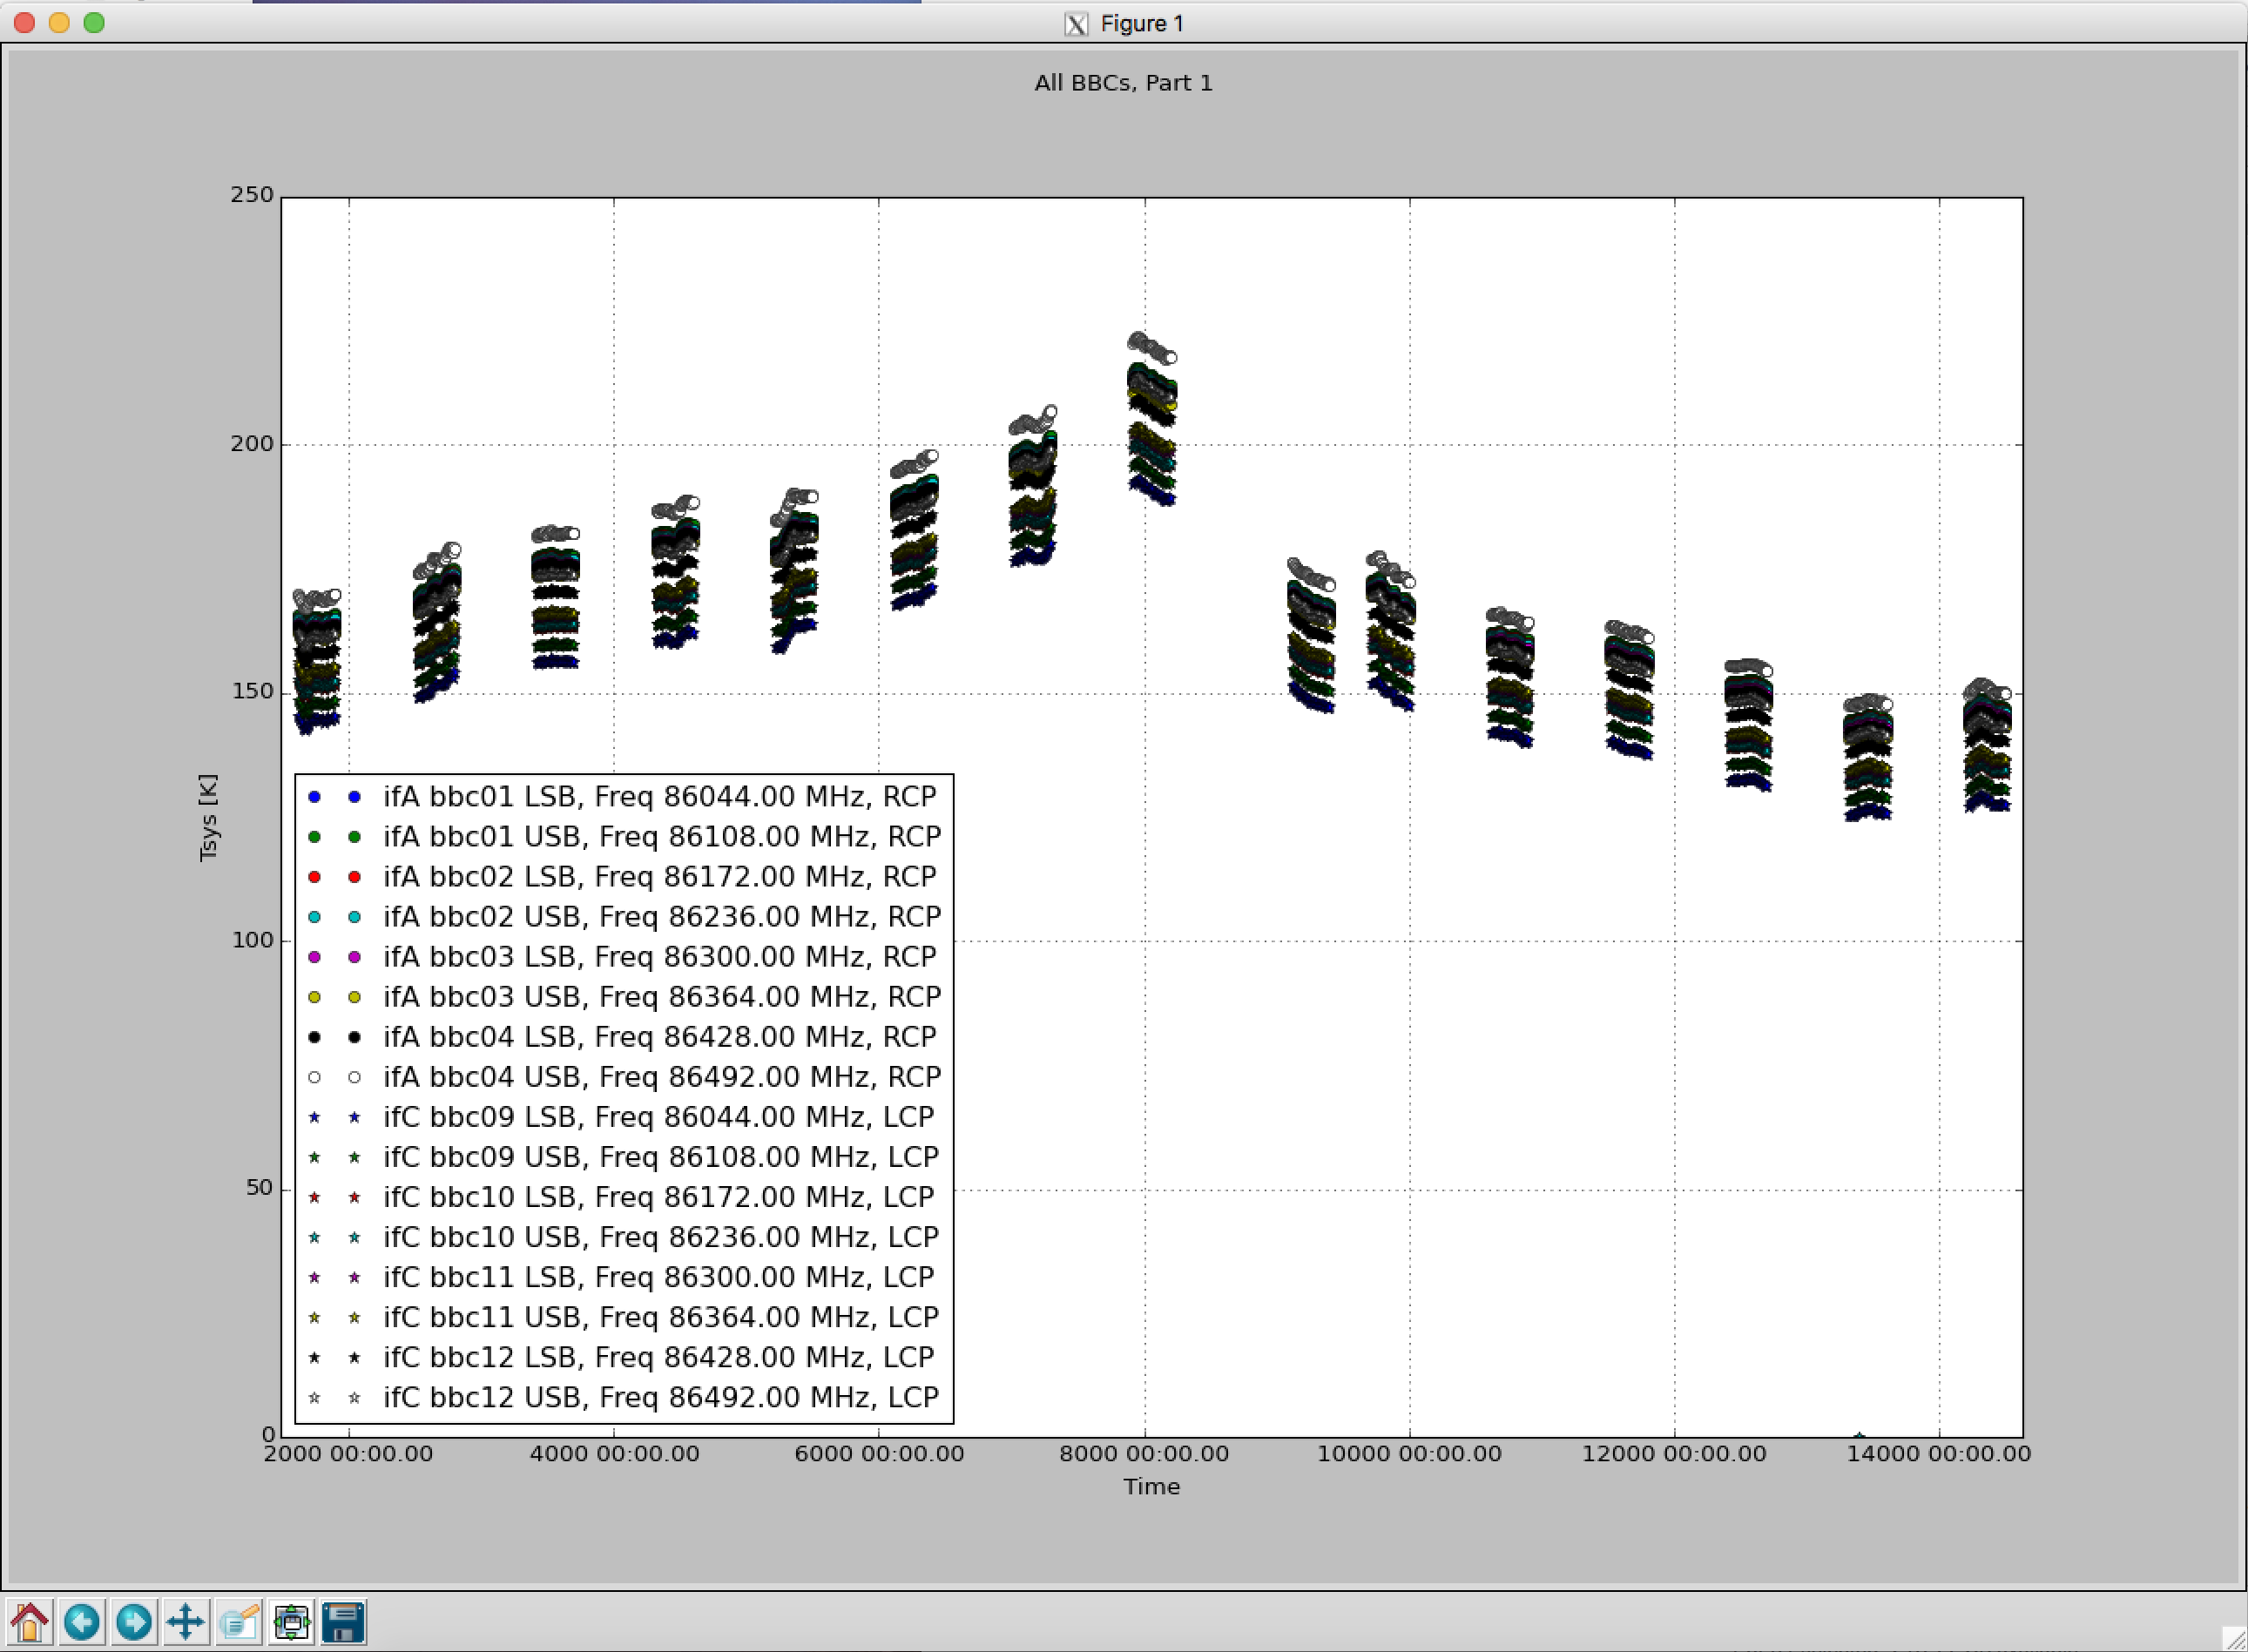Click the plot title All BBCs, Part 1
Screen dimensions: 2248x1652
(1124, 83)
